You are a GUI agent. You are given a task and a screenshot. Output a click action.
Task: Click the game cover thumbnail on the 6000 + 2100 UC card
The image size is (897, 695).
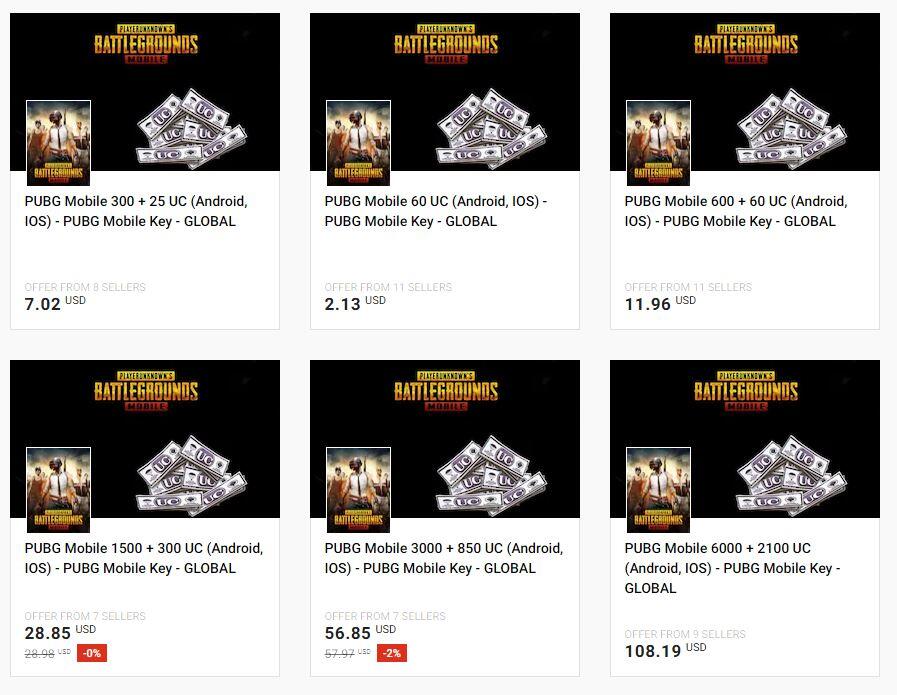coord(658,490)
